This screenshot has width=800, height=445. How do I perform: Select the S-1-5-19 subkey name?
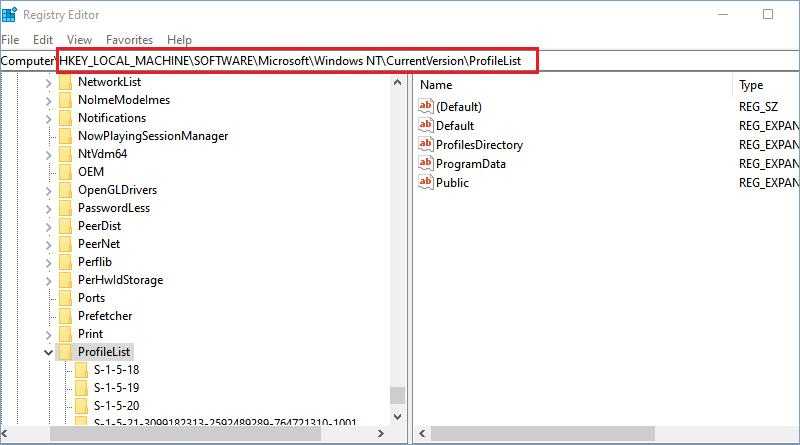click(x=116, y=388)
